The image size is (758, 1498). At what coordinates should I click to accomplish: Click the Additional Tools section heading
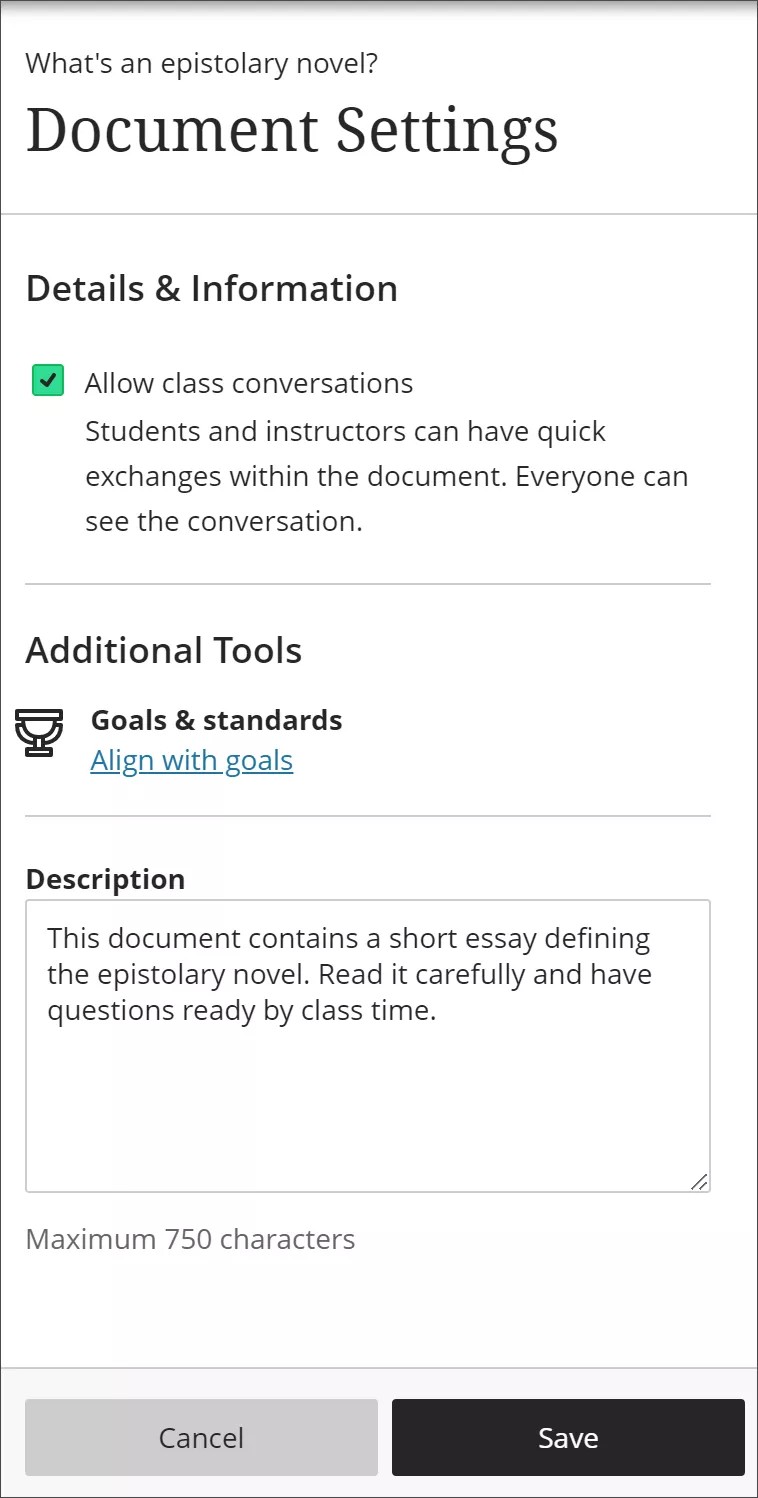163,650
